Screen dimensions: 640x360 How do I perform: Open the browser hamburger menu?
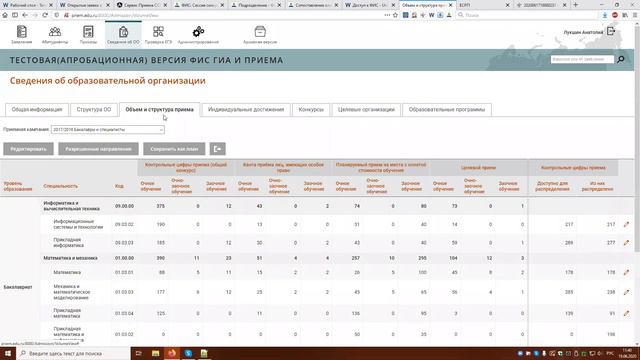click(x=635, y=15)
